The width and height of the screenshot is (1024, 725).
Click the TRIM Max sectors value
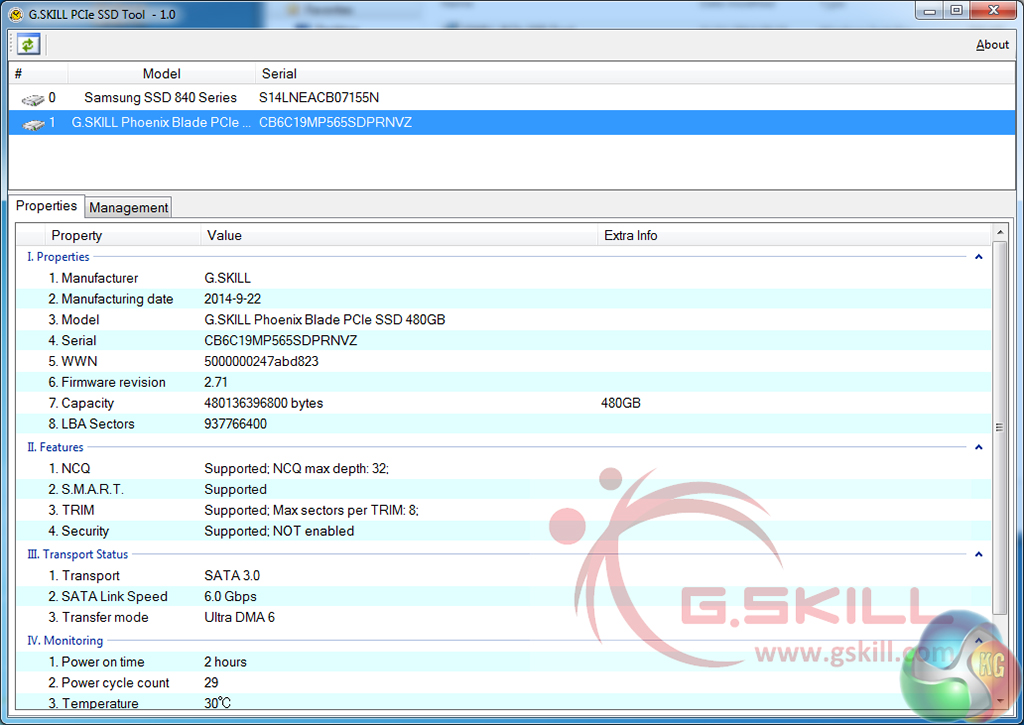tap(312, 511)
